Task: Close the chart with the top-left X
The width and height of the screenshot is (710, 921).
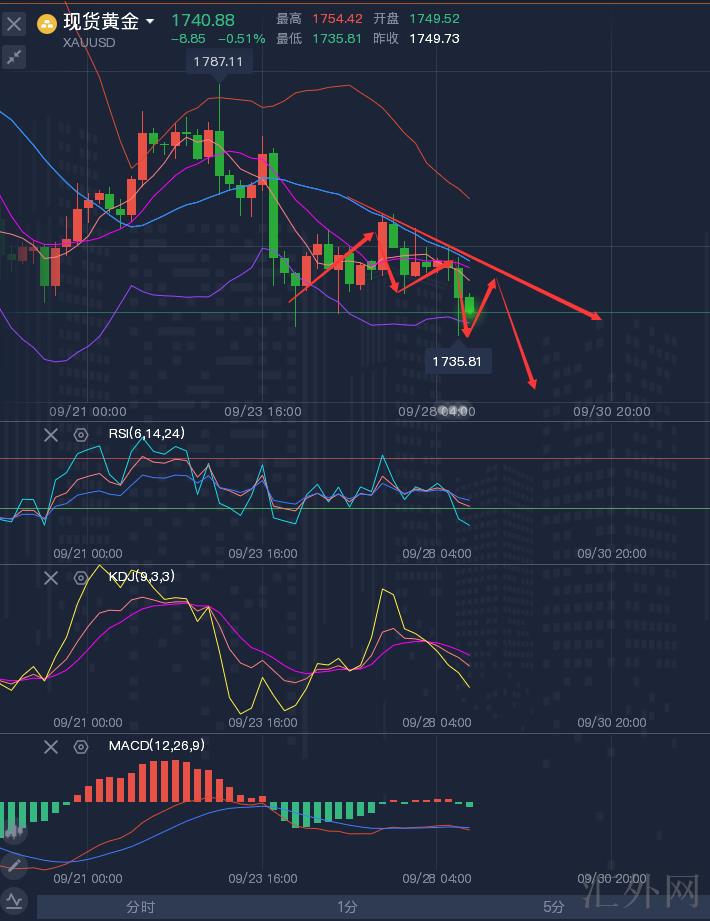Action: (14, 24)
